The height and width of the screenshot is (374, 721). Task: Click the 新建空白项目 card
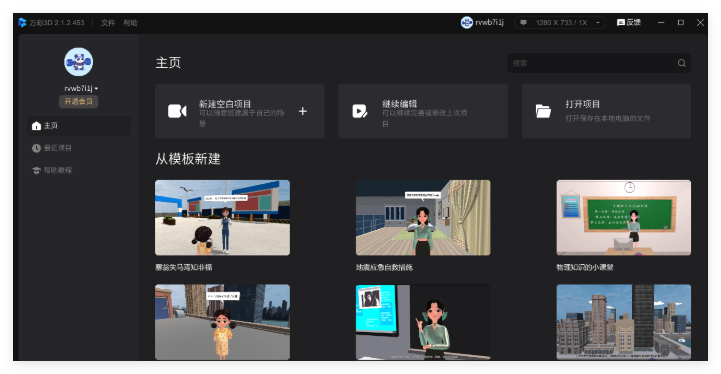240,111
